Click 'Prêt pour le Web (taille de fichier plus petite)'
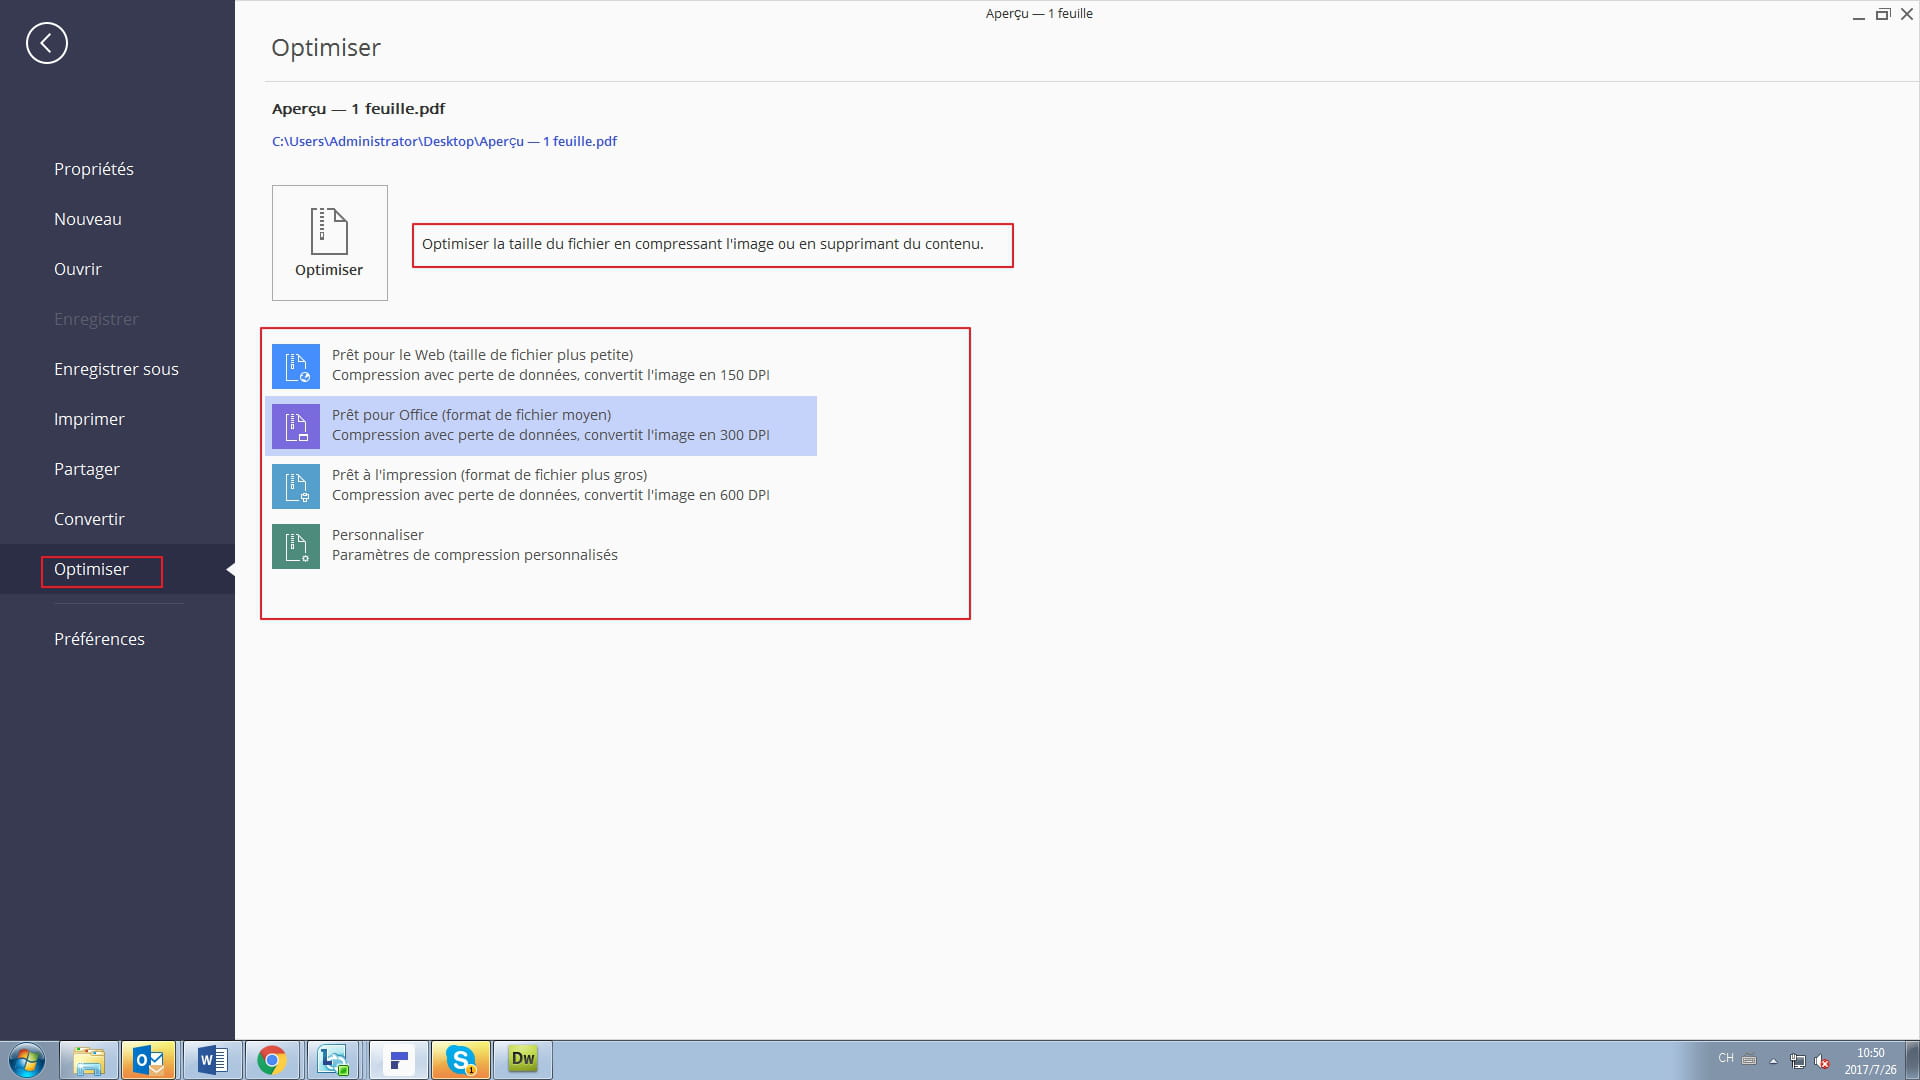Screen dimensions: 1920x1080 tap(482, 355)
